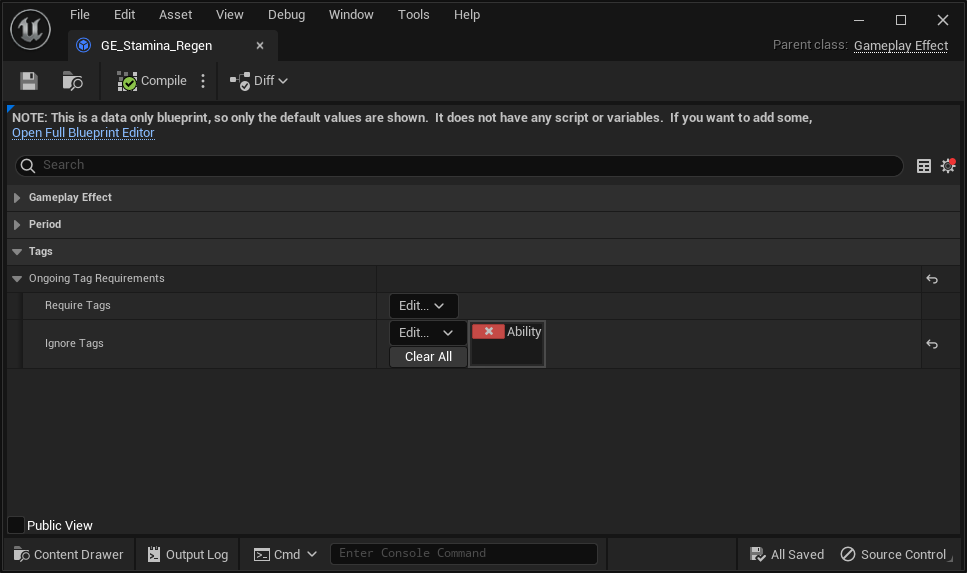Open the Tools menu
967x573 pixels.
(413, 15)
